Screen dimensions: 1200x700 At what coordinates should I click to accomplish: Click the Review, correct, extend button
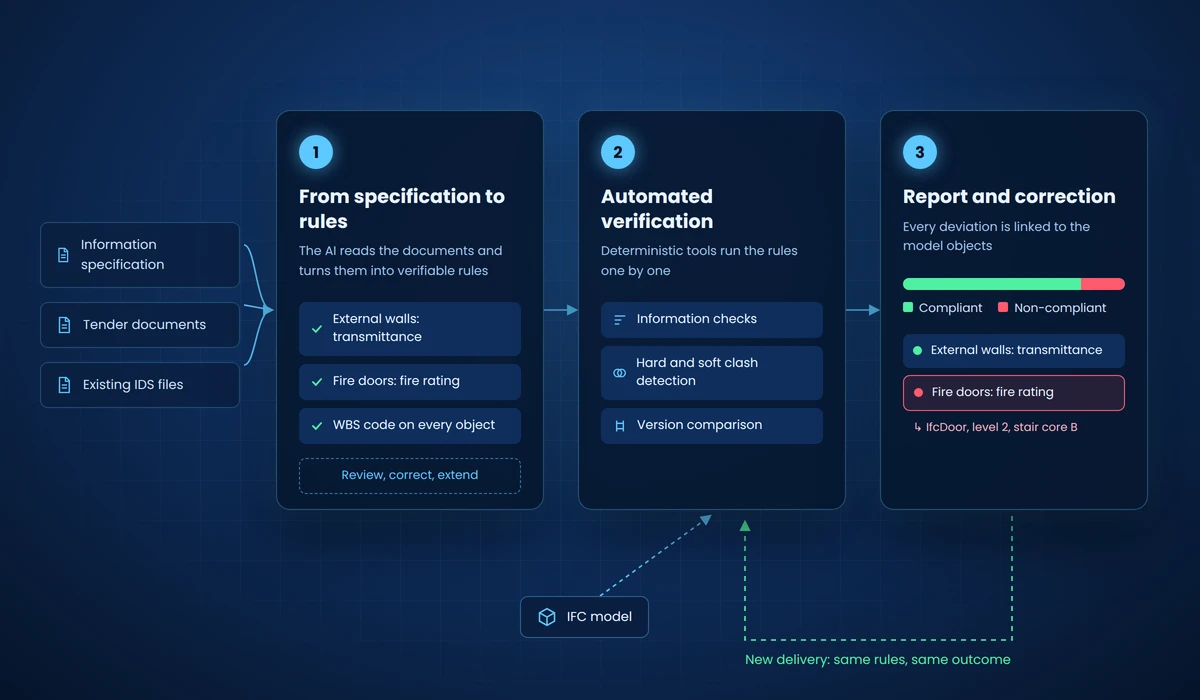click(410, 476)
